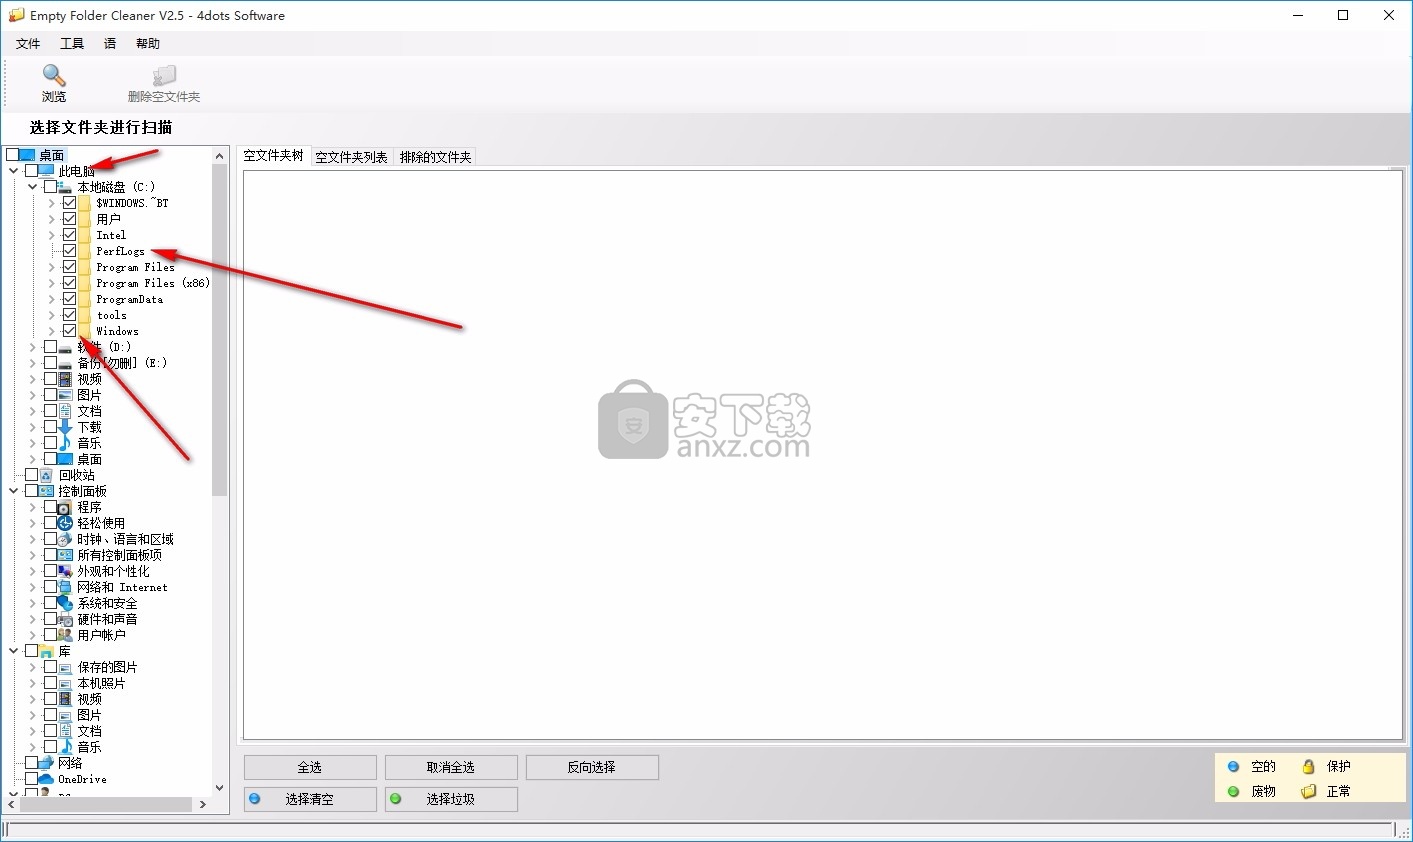The width and height of the screenshot is (1413, 842).
Task: Click the OneDrive cloud icon
Action: click(x=46, y=779)
